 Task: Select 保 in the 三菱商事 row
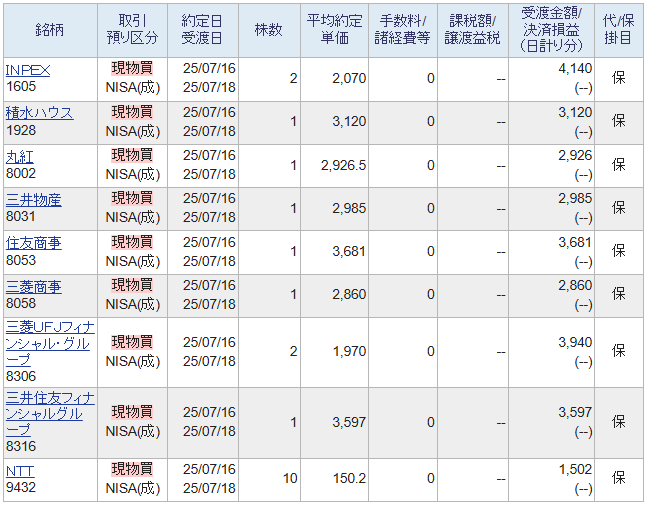point(619,294)
